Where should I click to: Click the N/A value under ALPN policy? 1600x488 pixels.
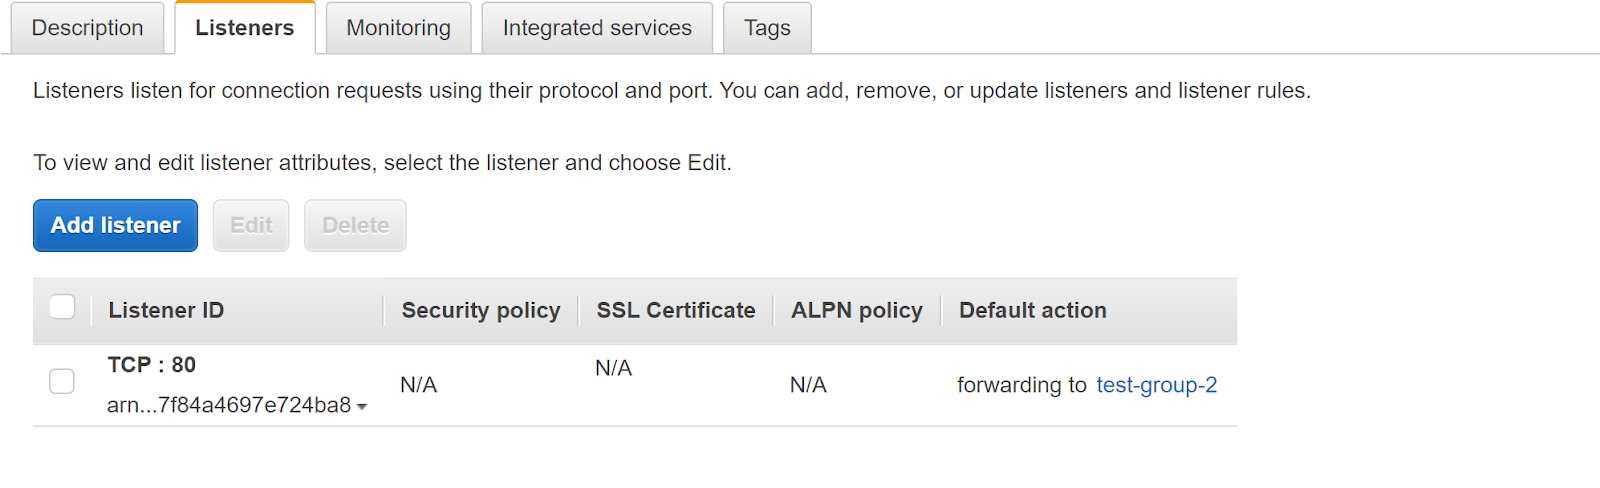click(x=808, y=385)
